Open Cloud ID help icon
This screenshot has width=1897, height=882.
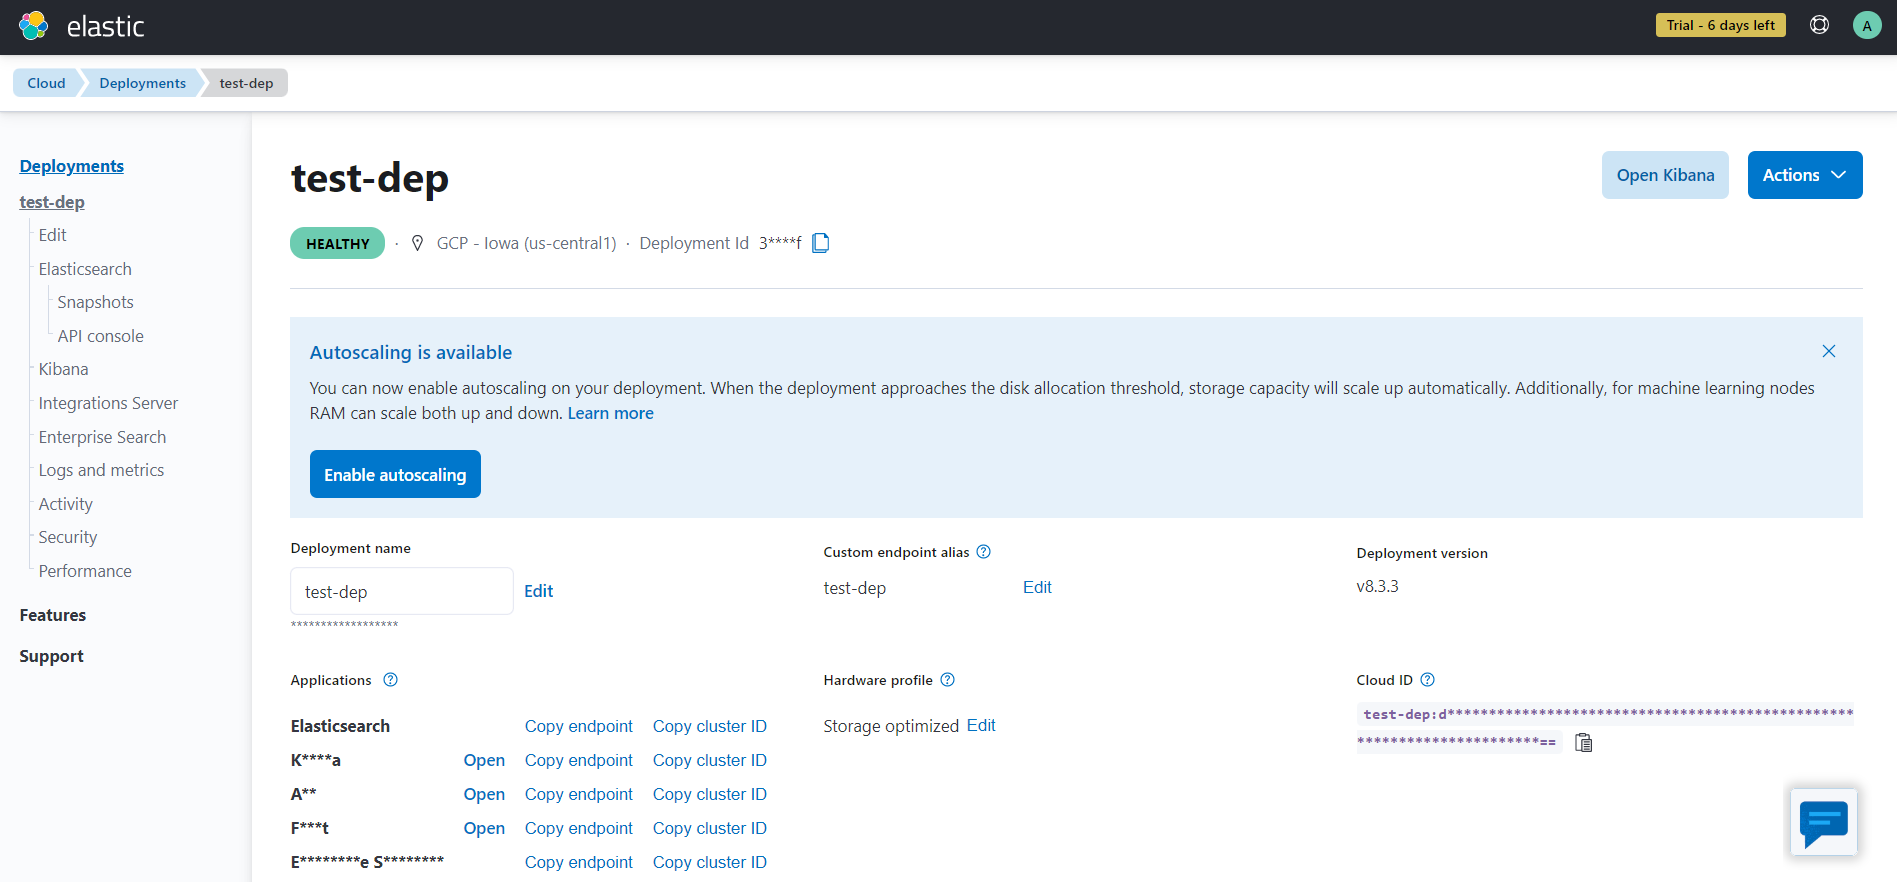point(1427,680)
